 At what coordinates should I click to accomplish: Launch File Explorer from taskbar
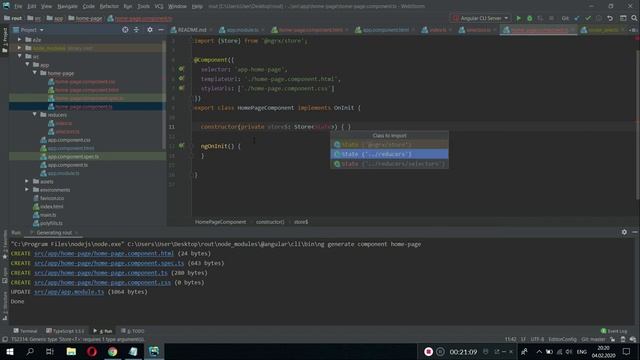tap(71, 351)
